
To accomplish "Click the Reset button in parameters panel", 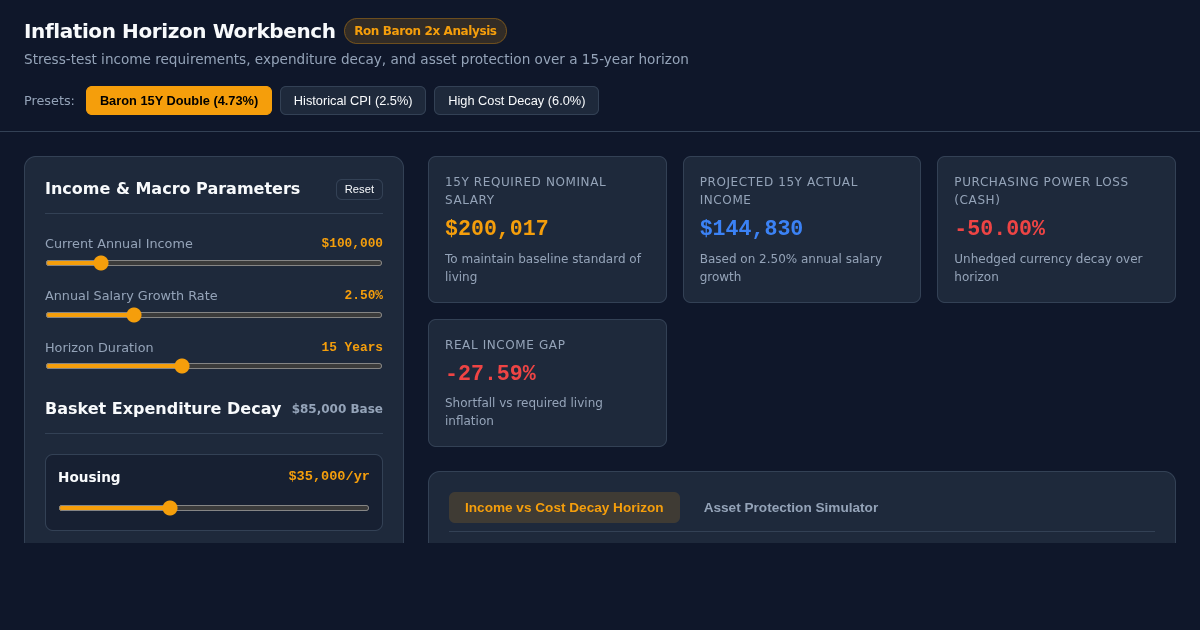I will (359, 189).
